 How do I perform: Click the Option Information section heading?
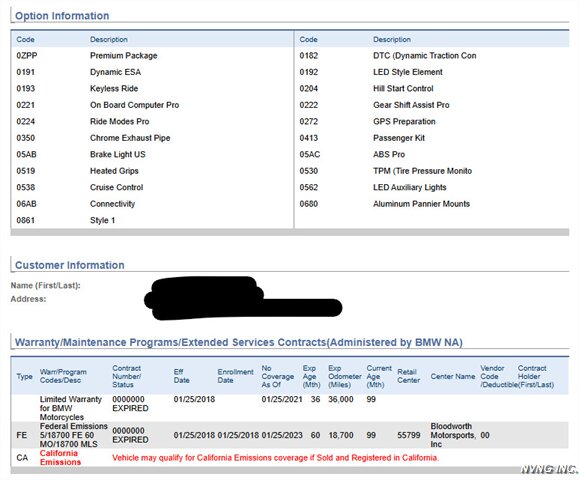[62, 16]
